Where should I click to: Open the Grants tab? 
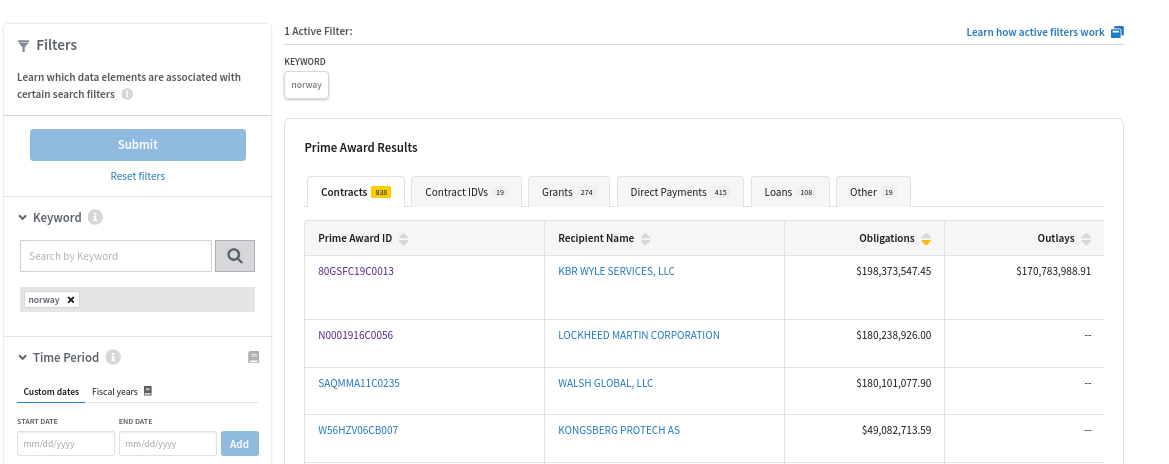click(x=569, y=192)
